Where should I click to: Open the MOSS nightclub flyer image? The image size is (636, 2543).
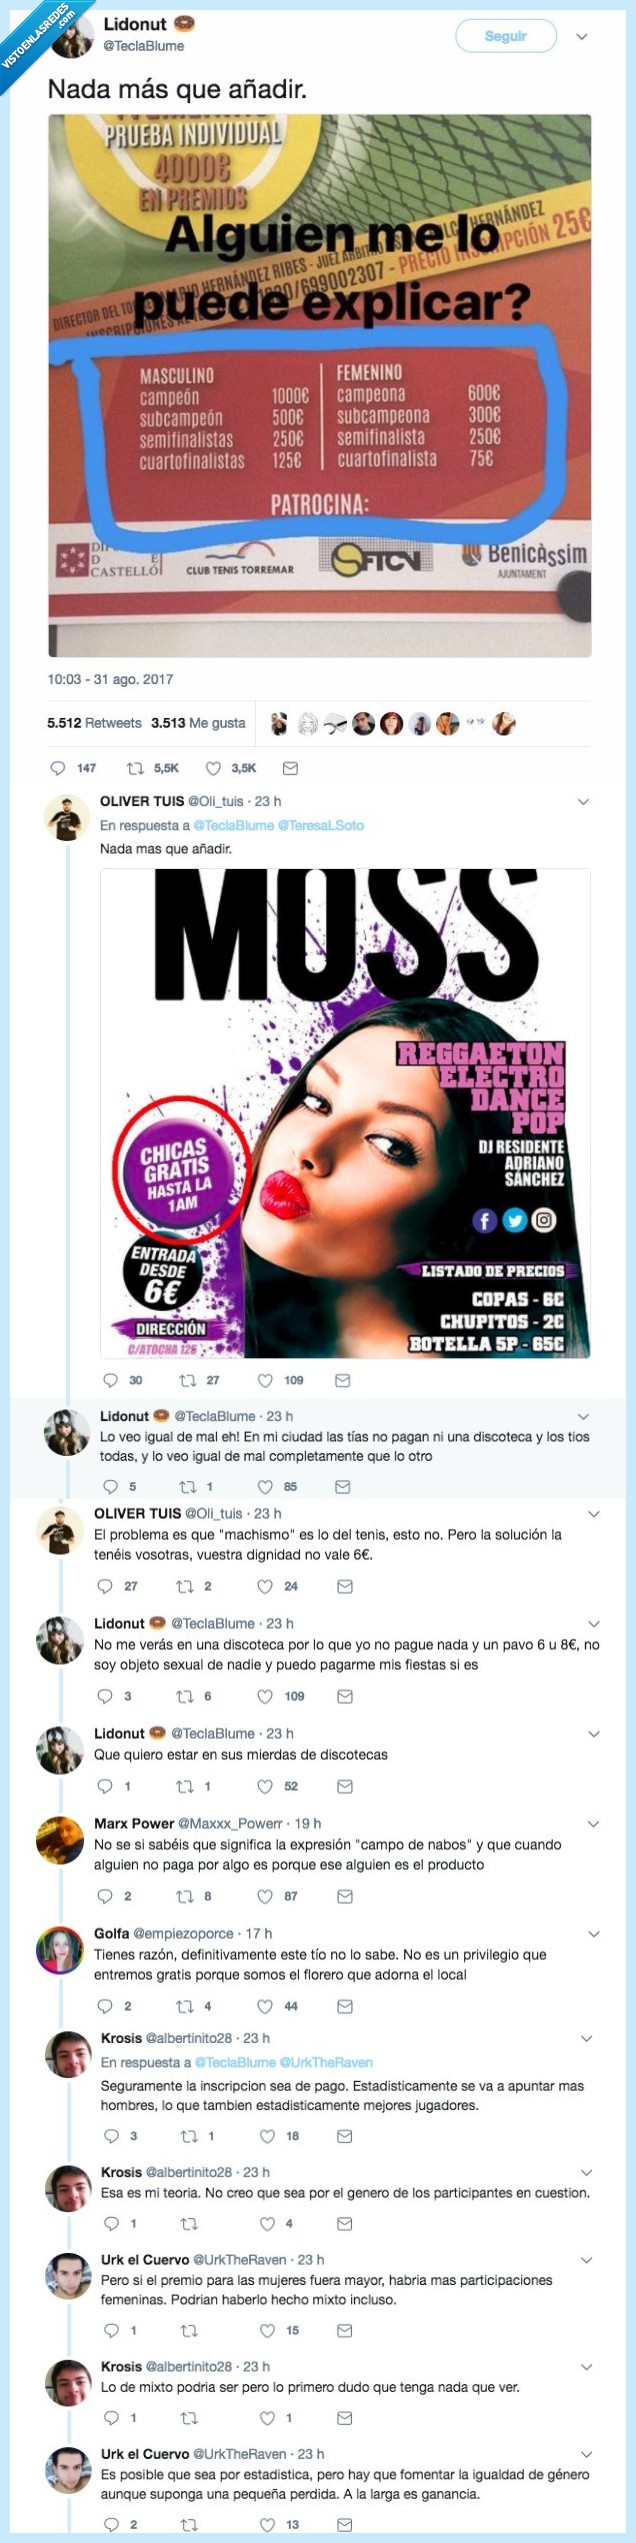[345, 1113]
